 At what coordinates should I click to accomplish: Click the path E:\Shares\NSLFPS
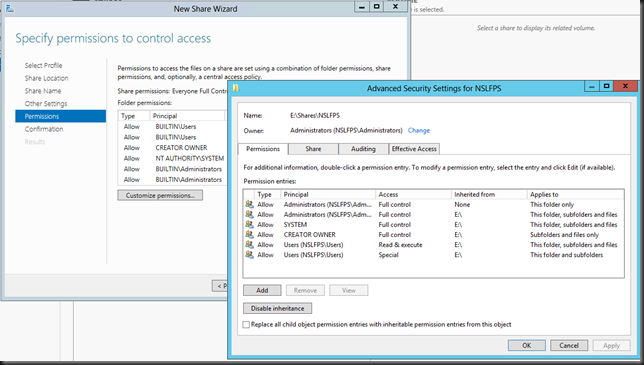tap(315, 115)
